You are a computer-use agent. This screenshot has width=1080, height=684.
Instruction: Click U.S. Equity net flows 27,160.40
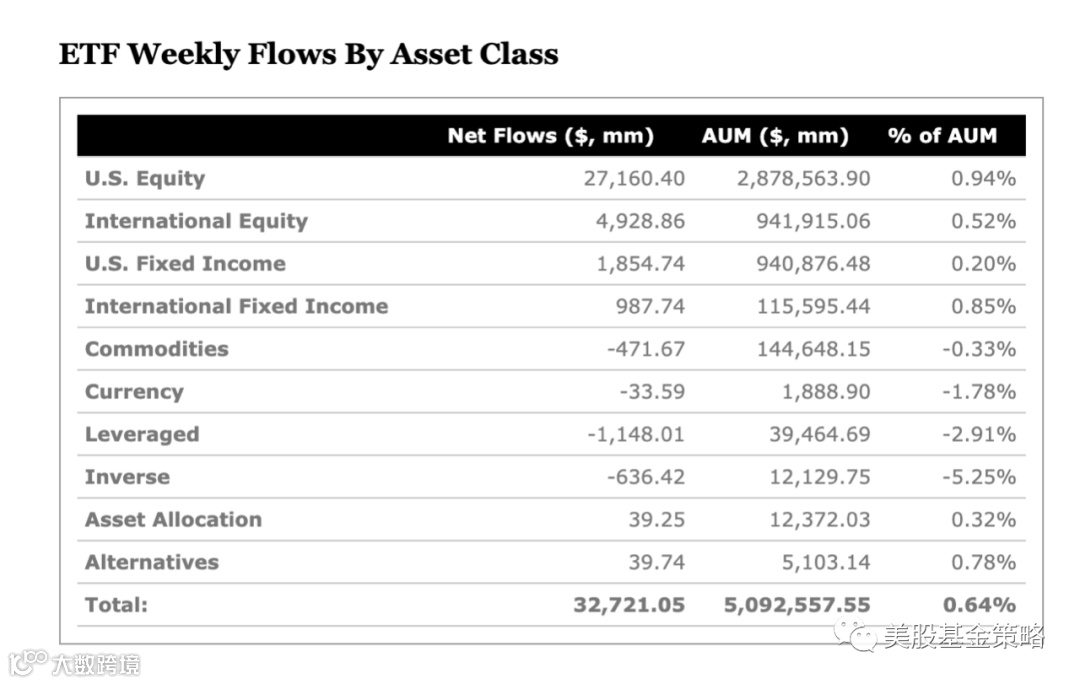pyautogui.click(x=634, y=179)
